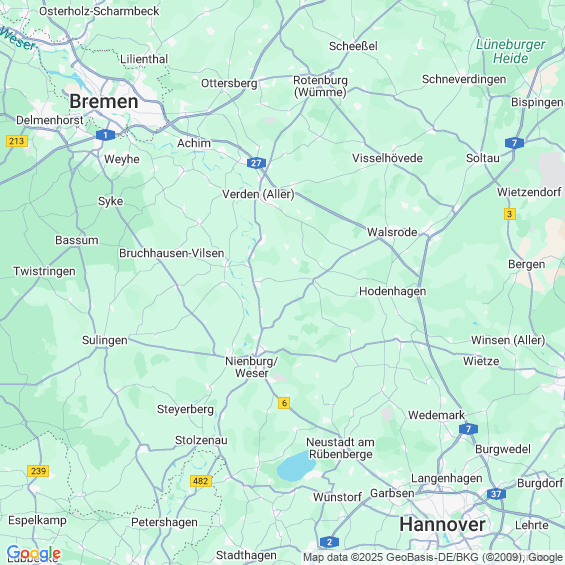Click the A2 highway shield near Hannover
565x565 pixels.
[x=329, y=542]
